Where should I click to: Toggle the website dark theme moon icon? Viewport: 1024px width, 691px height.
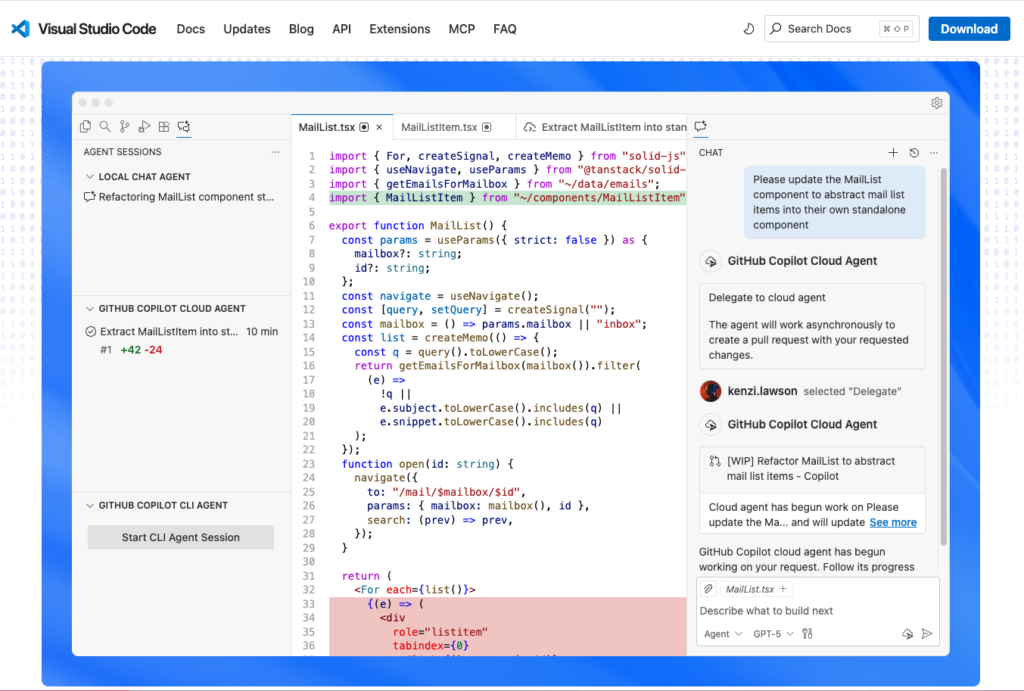(x=748, y=29)
